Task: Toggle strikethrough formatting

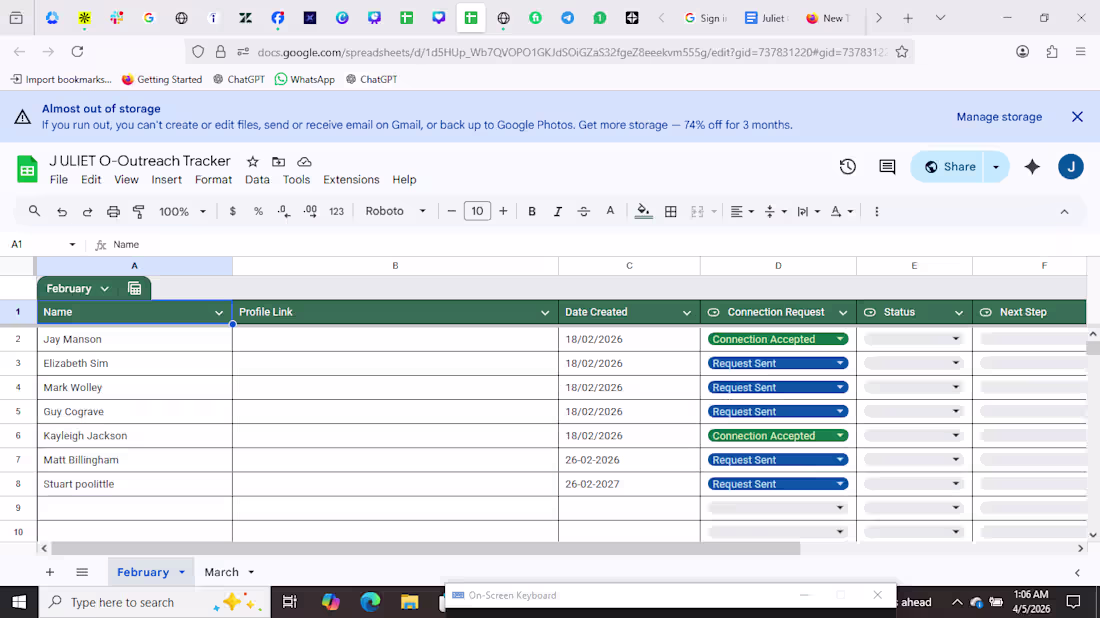Action: (584, 212)
